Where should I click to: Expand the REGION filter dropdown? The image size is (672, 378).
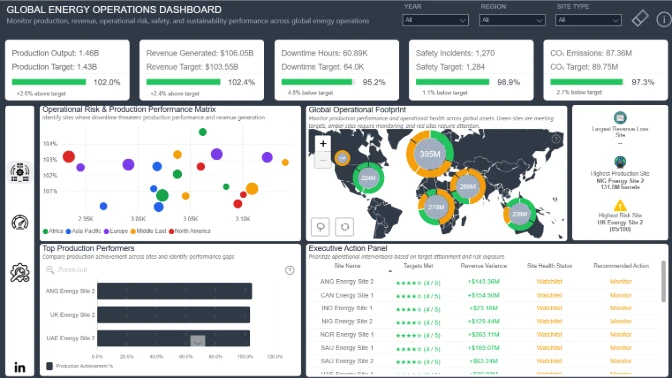pos(512,20)
